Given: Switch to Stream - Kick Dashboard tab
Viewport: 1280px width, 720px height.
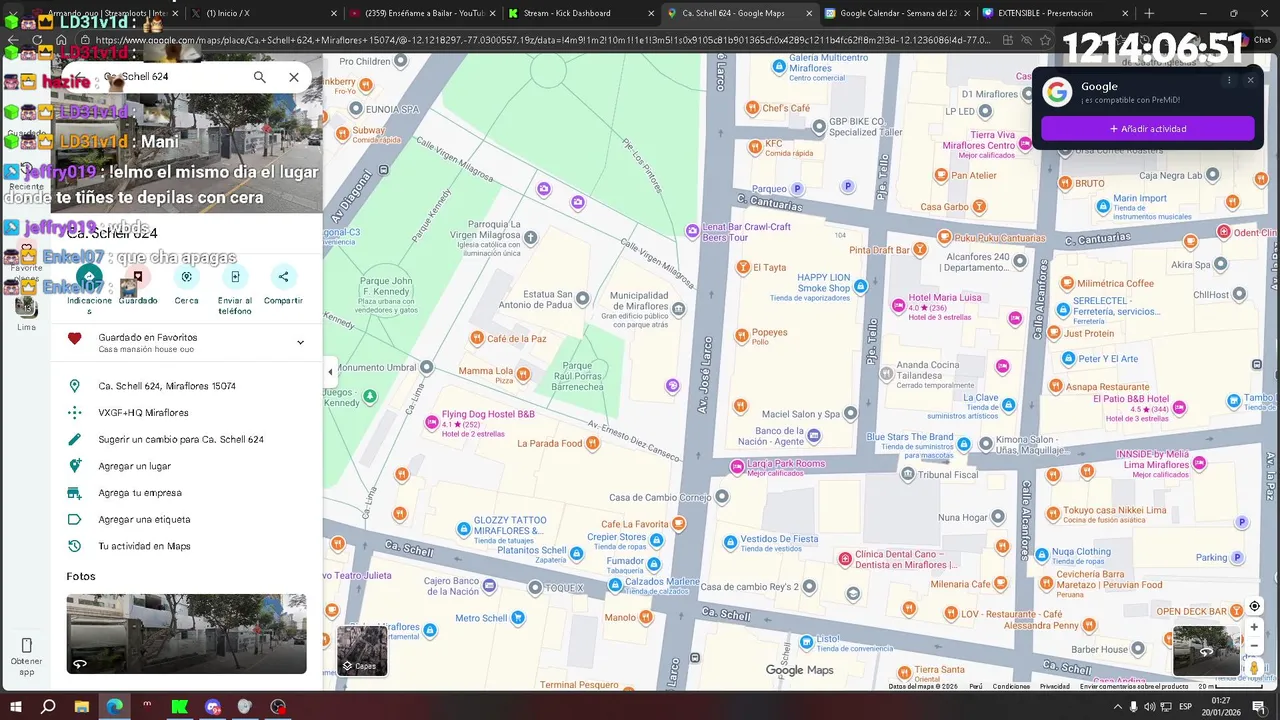Looking at the screenshot, I should (x=578, y=13).
